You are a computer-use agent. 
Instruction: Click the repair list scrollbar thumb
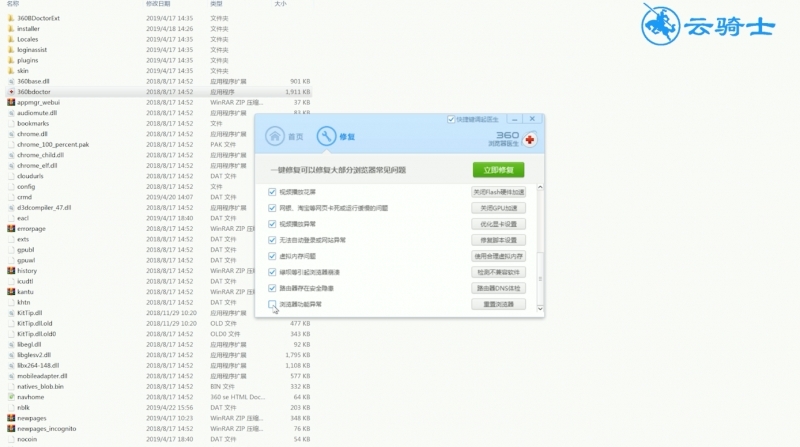(x=540, y=279)
